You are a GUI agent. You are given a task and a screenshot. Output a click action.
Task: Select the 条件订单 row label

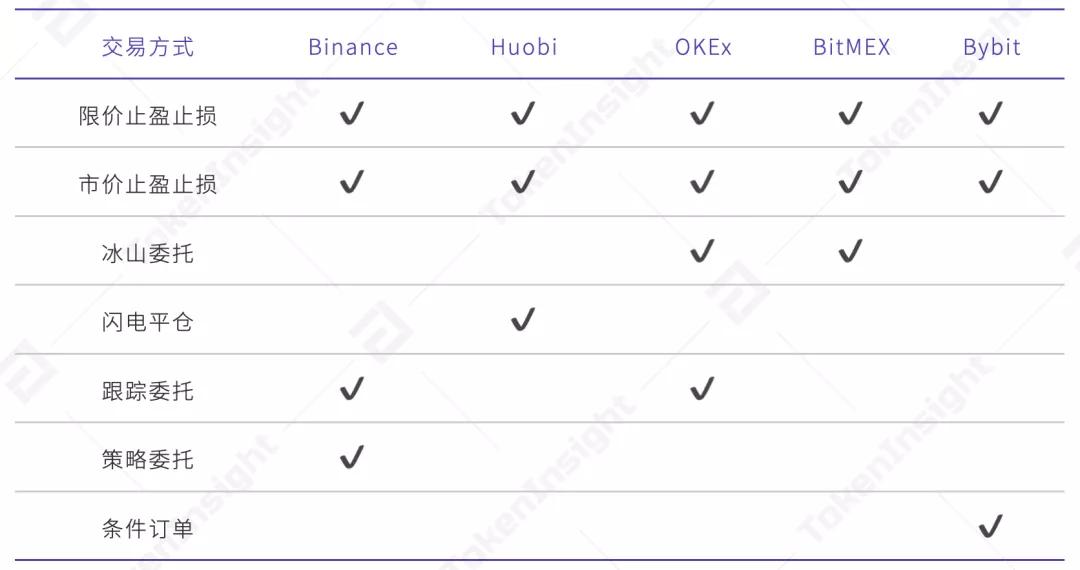[148, 528]
